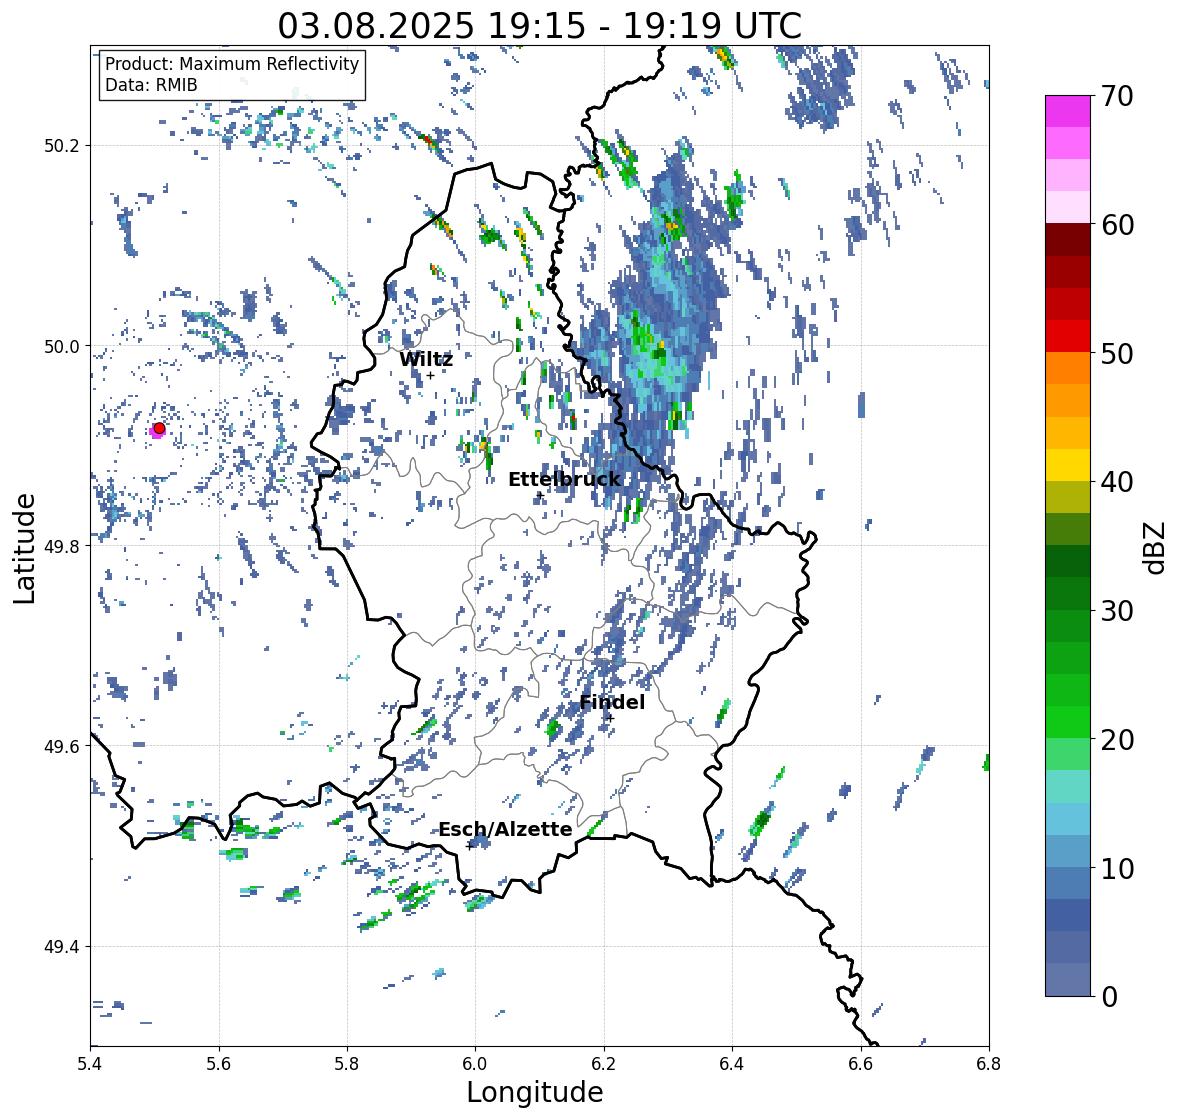Click the 'Product: Maximum Reflectivity' legend line
1179x1117 pixels.
coord(232,64)
